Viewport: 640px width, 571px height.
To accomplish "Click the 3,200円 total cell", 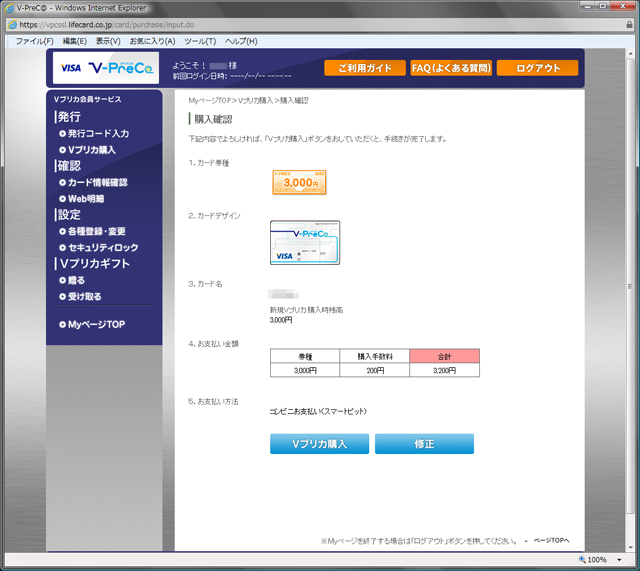I will tap(444, 370).
